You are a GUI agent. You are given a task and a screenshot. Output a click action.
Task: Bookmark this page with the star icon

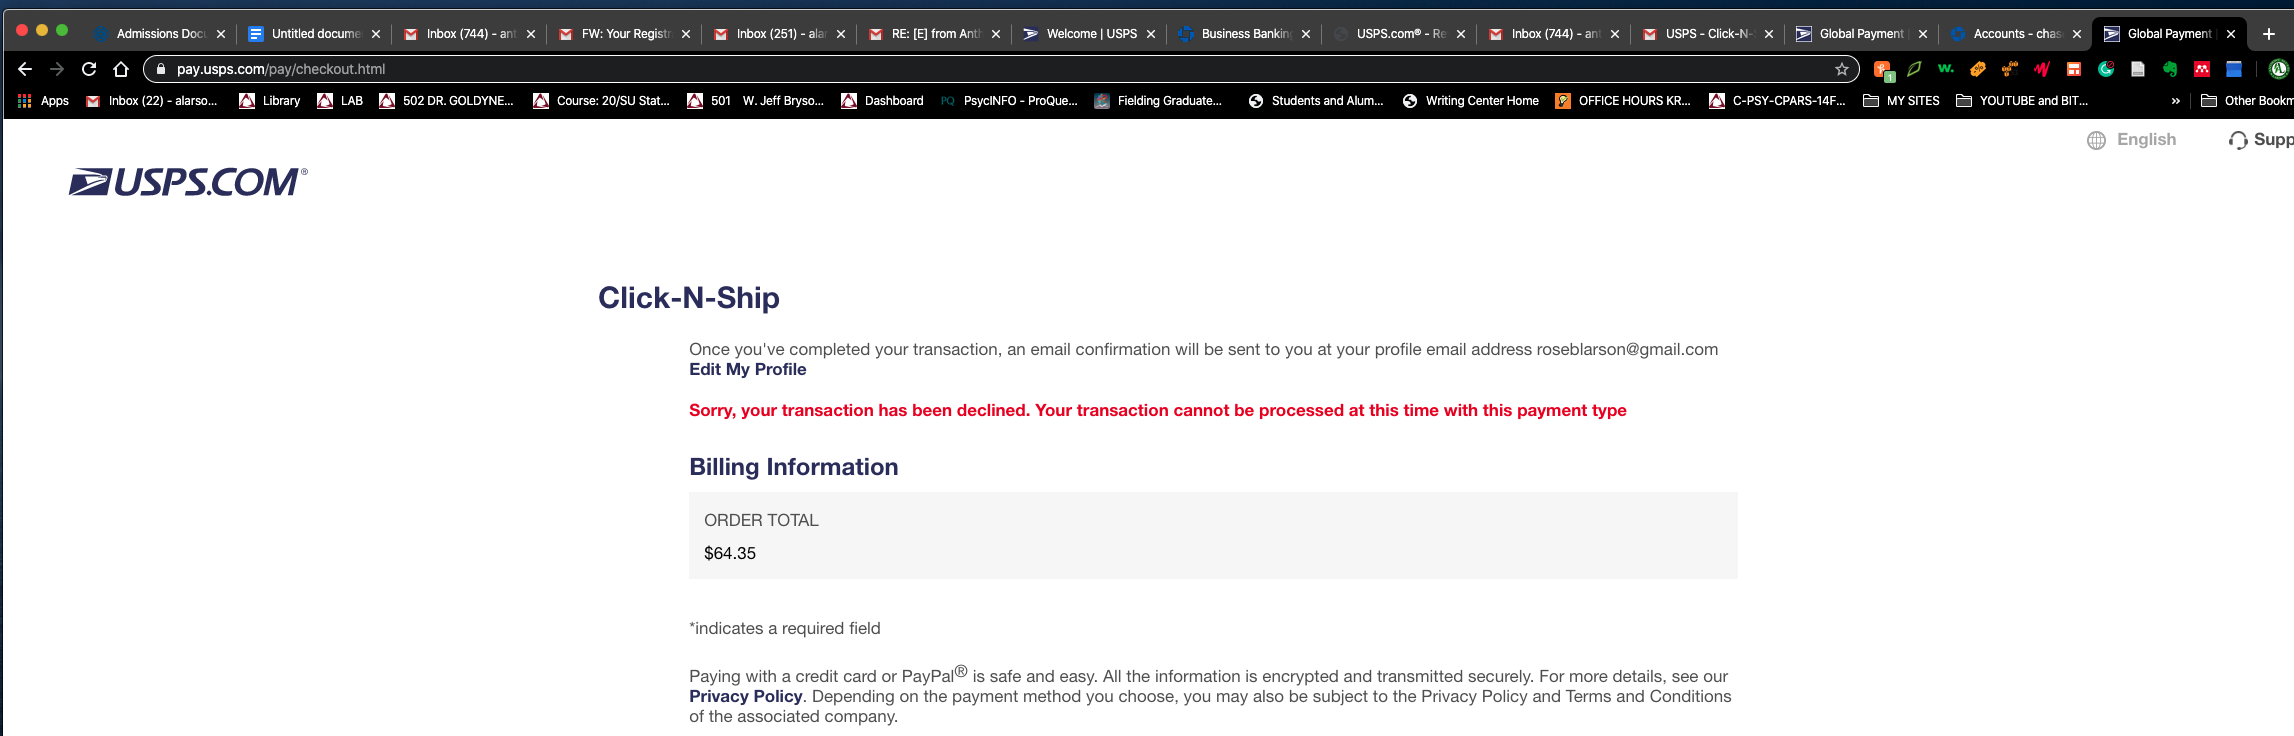click(x=1841, y=69)
